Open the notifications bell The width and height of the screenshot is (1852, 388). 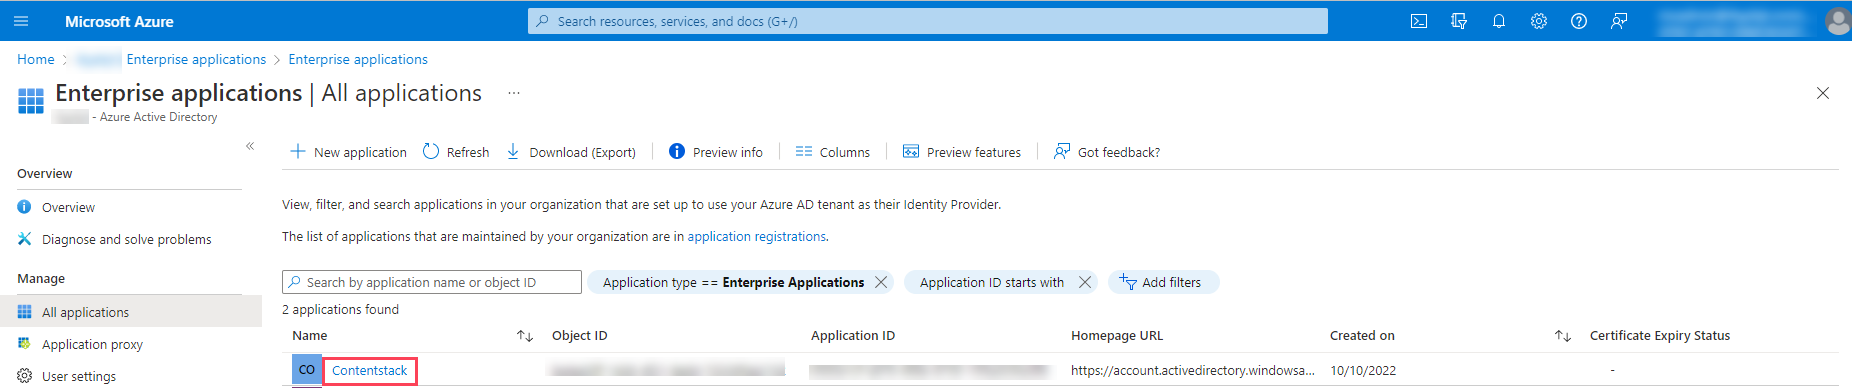click(1499, 21)
